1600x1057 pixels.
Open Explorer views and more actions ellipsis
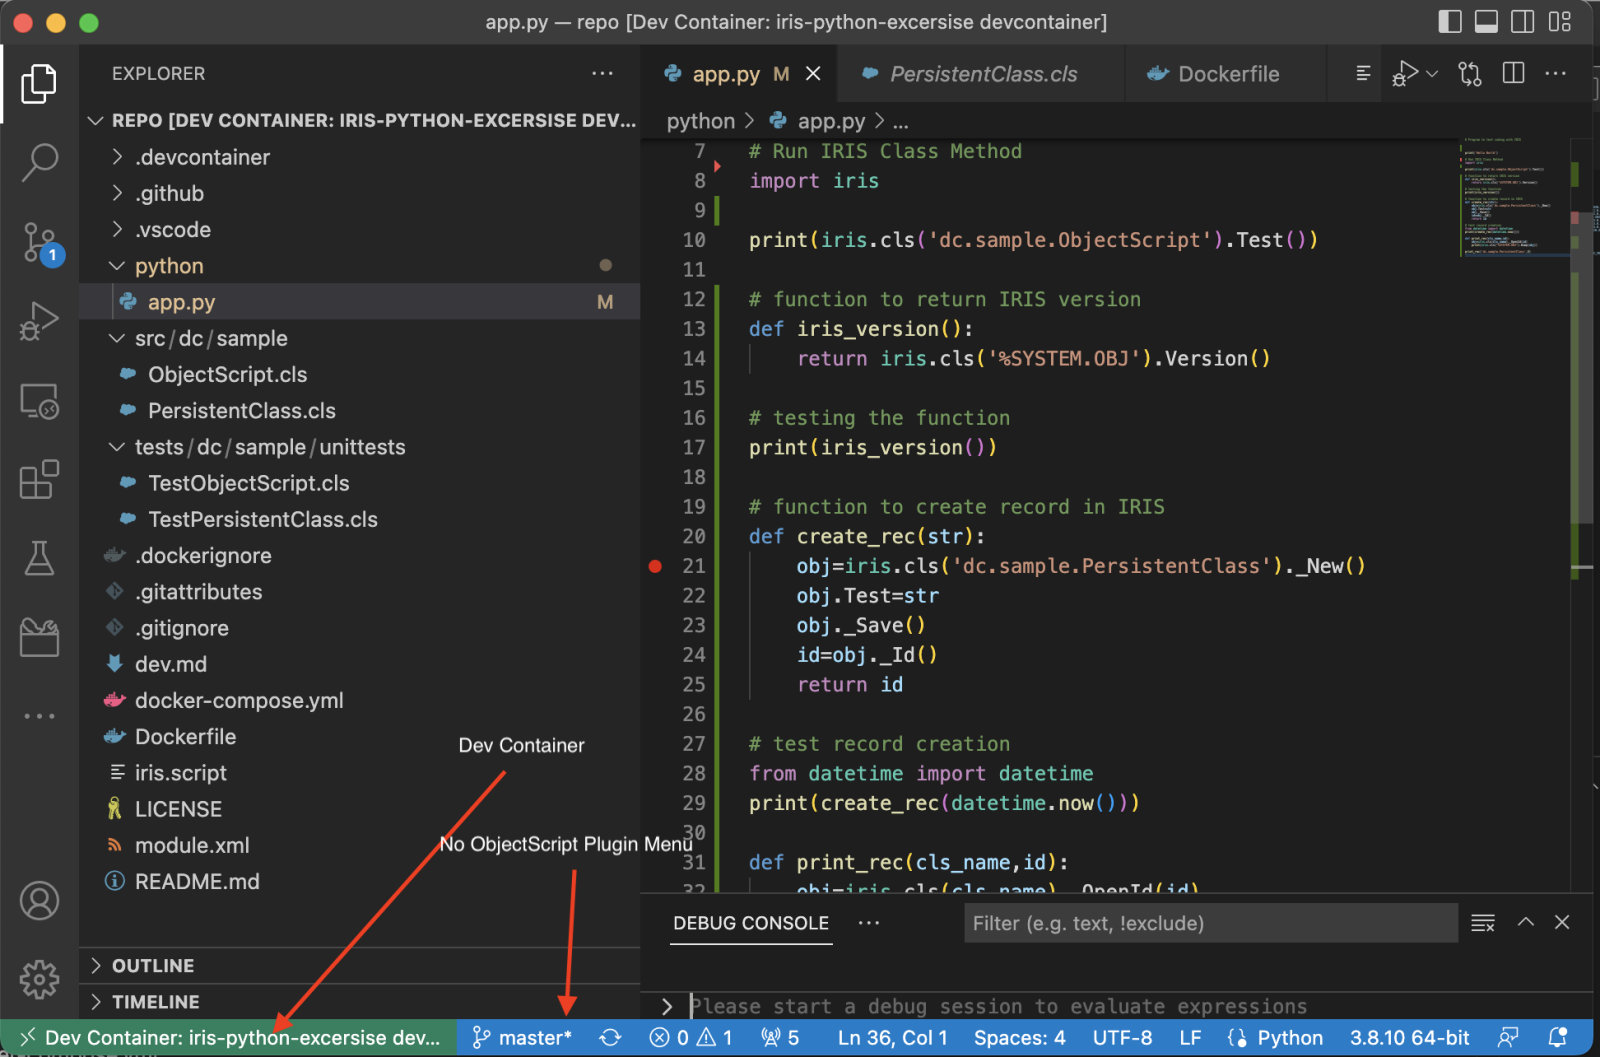tap(602, 73)
